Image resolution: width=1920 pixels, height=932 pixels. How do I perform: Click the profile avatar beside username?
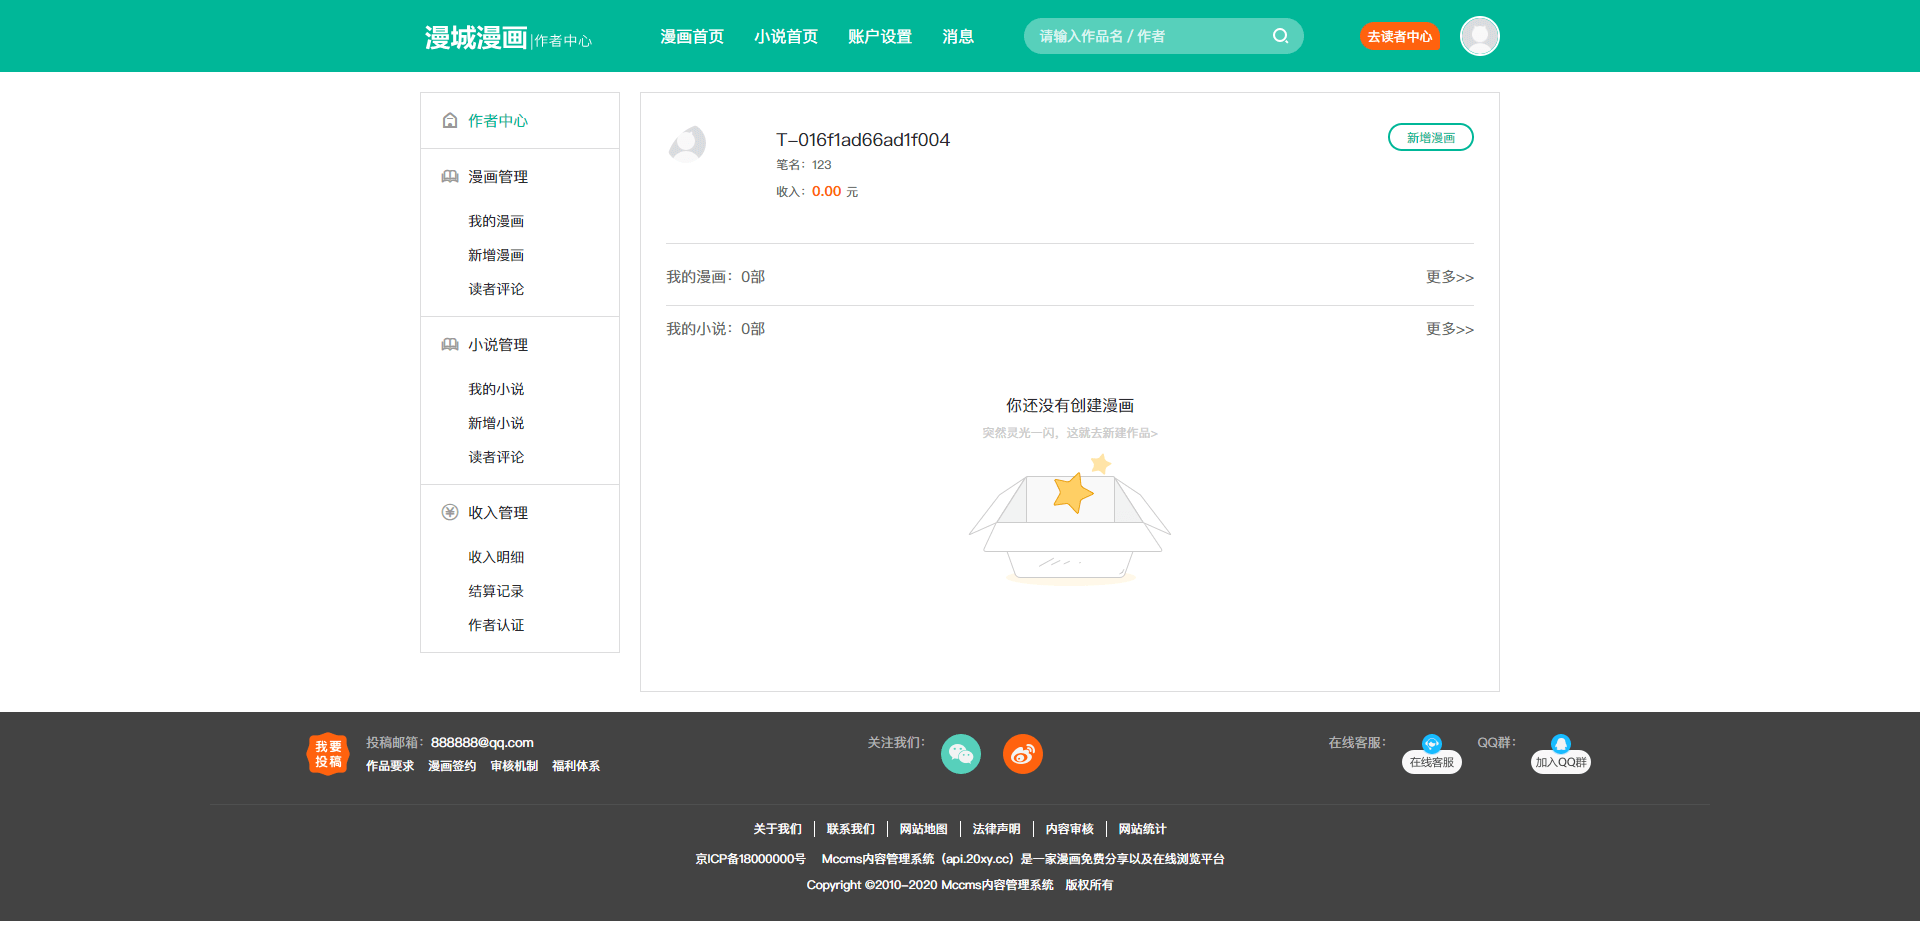[688, 144]
